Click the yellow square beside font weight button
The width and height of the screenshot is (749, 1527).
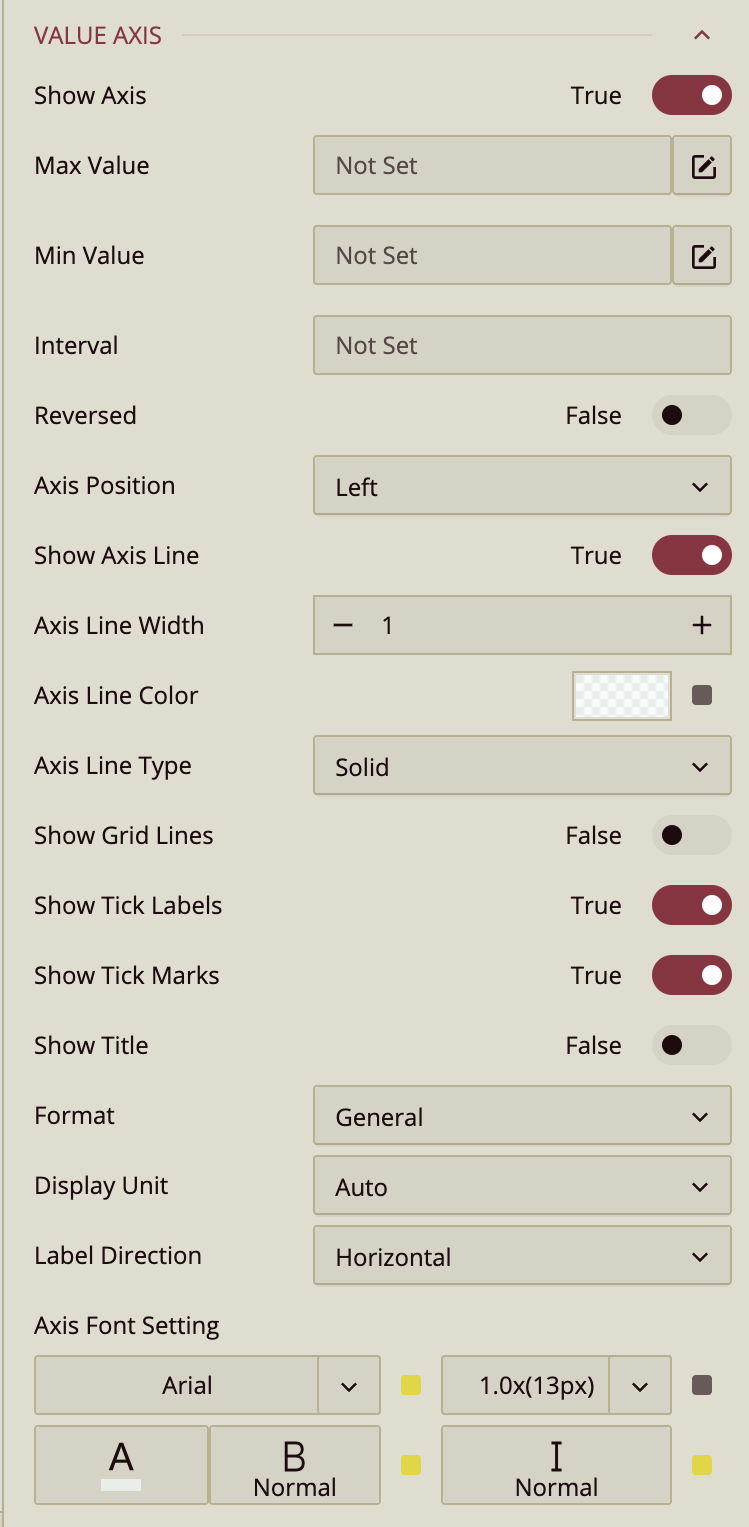click(x=410, y=1466)
